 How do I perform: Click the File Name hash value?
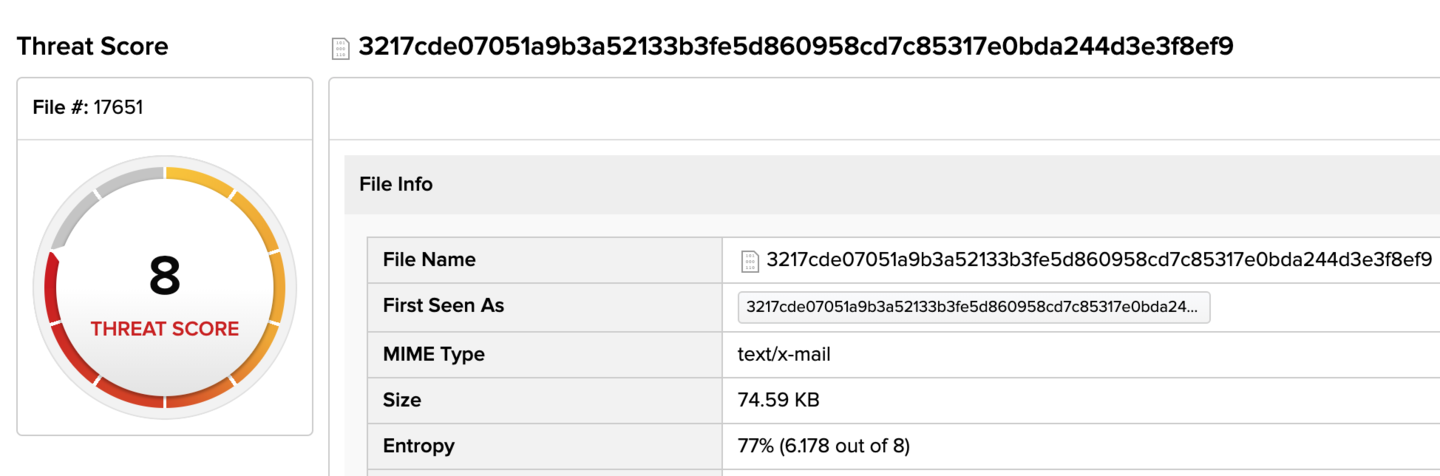(1099, 260)
